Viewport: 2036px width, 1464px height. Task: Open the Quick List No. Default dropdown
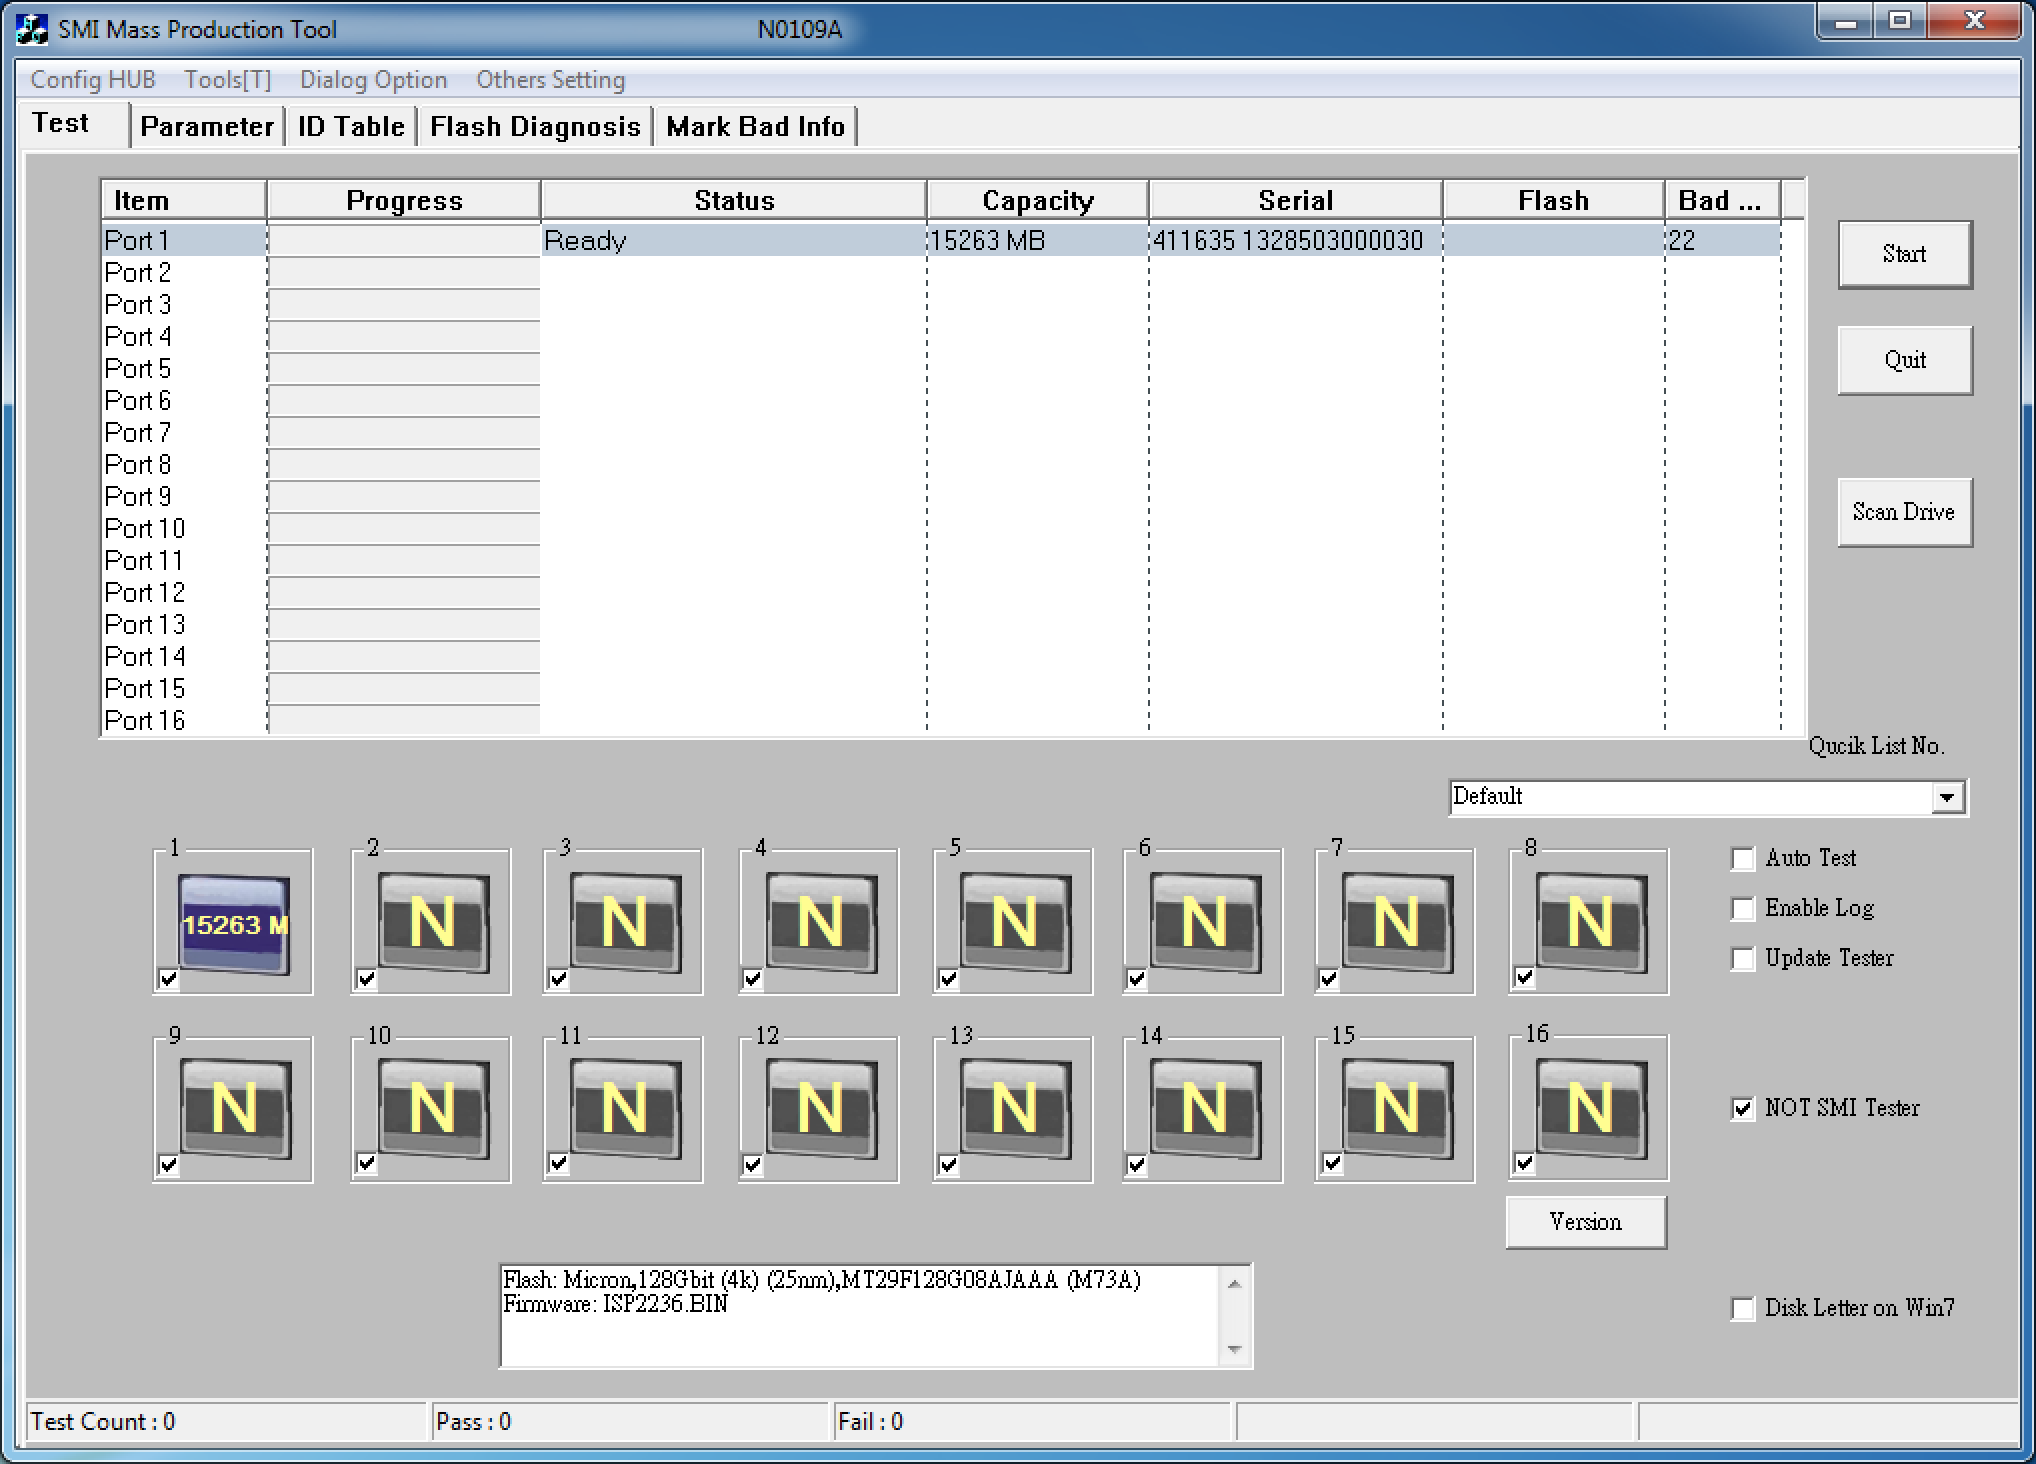(x=1946, y=798)
